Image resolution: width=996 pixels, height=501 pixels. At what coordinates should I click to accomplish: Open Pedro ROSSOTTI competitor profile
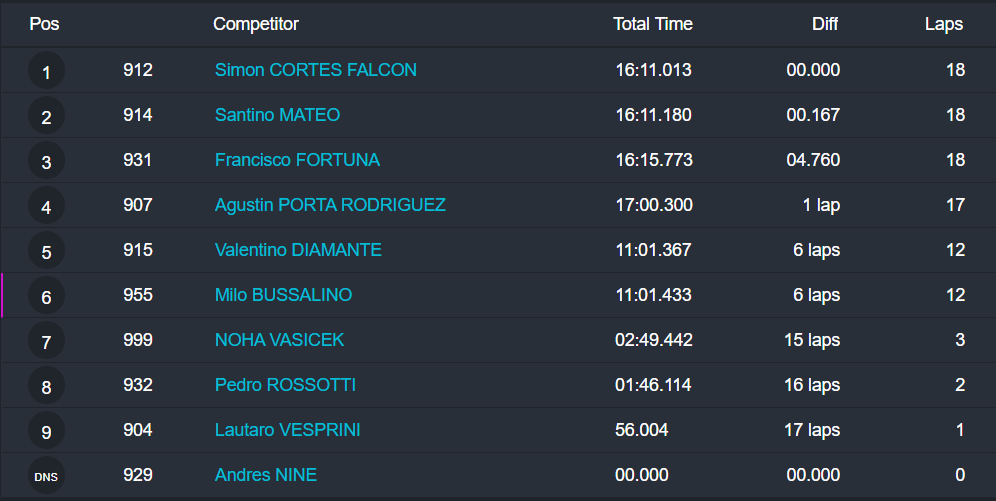[285, 385]
